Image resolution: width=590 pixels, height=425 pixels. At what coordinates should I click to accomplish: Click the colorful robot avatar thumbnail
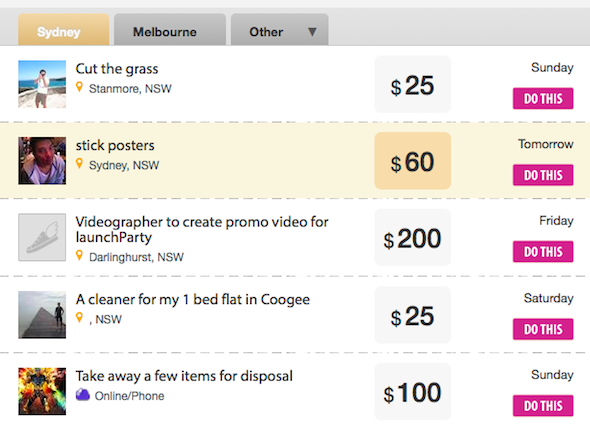(x=42, y=391)
